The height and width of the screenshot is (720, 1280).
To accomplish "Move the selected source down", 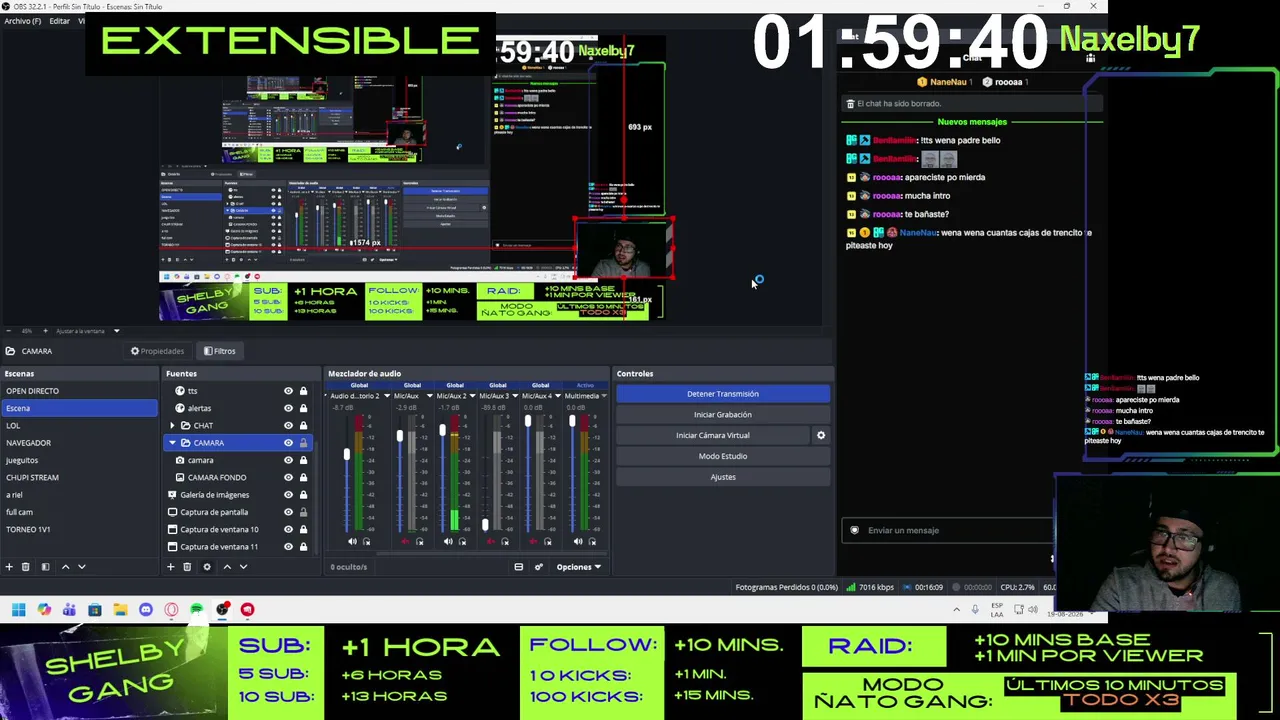I will point(243,567).
